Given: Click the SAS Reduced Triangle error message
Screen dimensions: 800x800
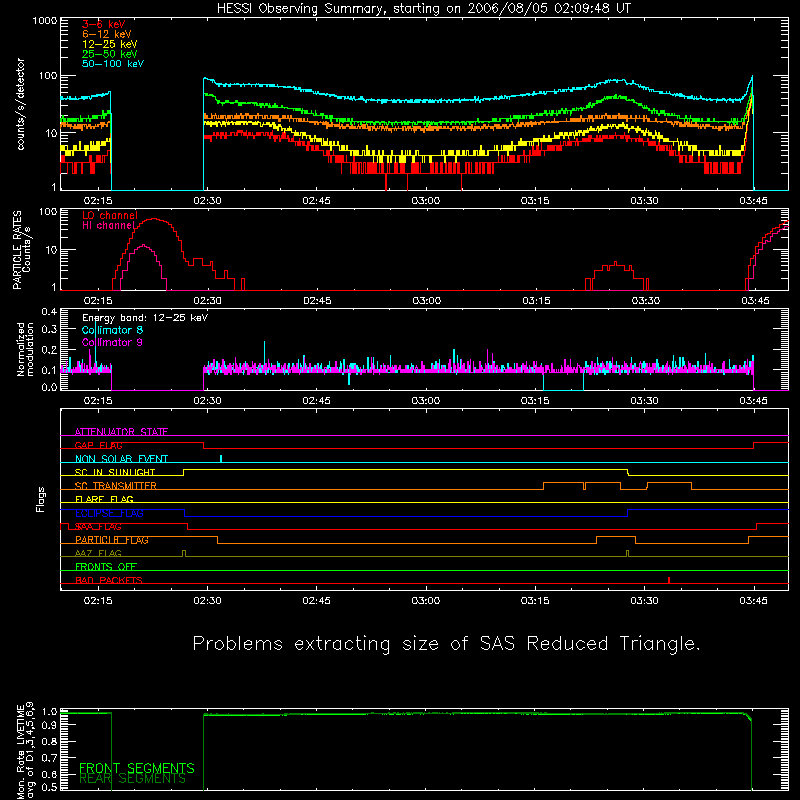Looking at the screenshot, I should pos(446,644).
